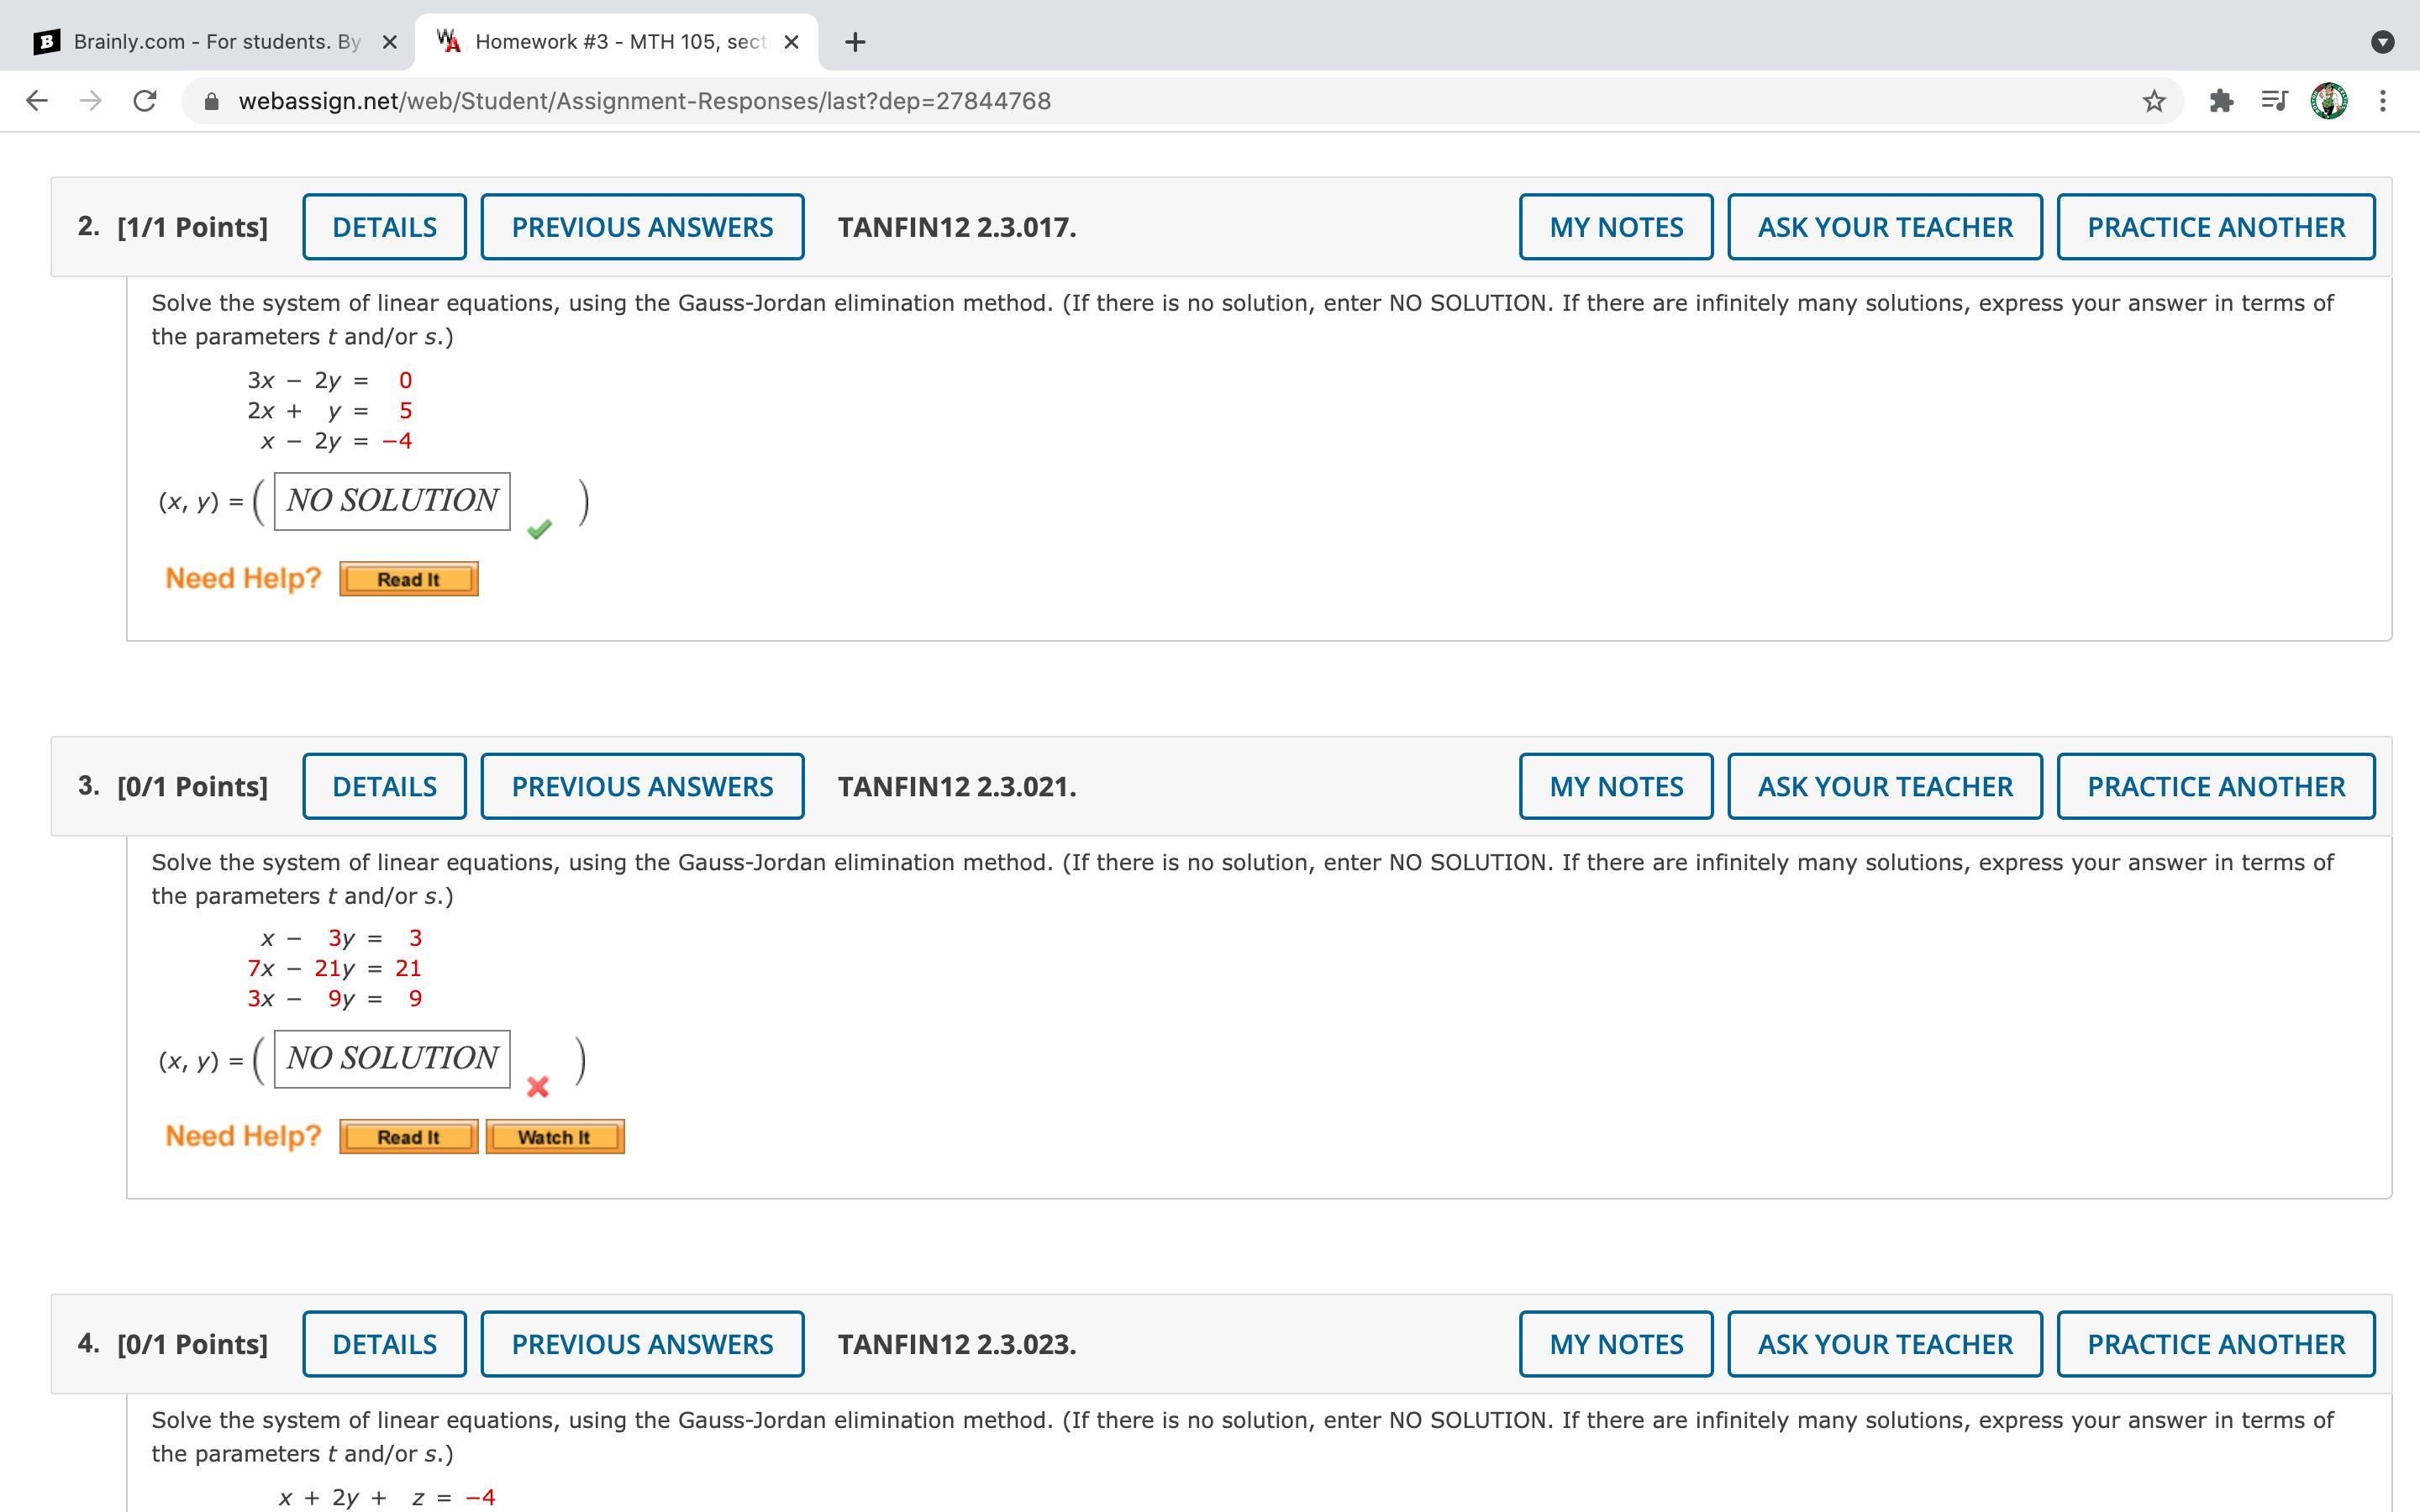
Task: Bookmark this page with the star icon
Action: [2154, 101]
